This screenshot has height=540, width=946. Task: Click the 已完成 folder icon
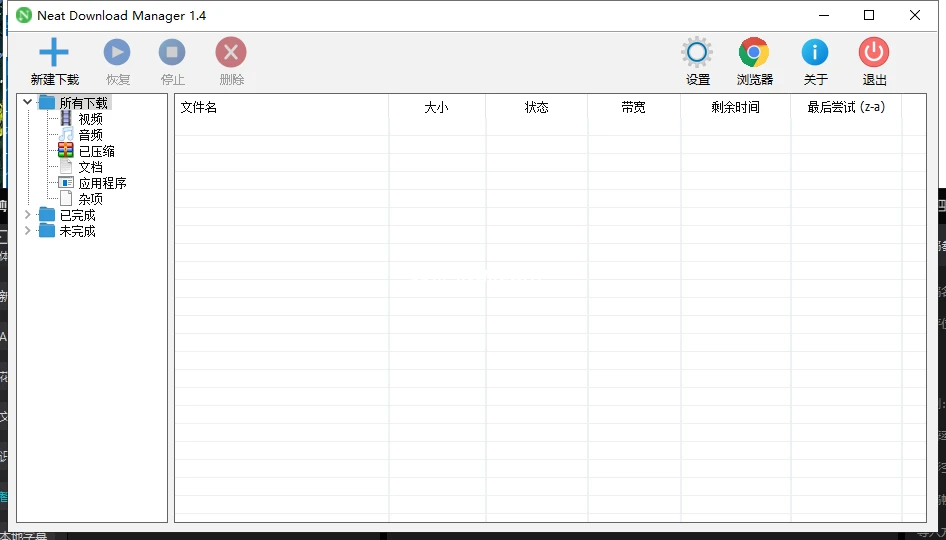point(47,214)
